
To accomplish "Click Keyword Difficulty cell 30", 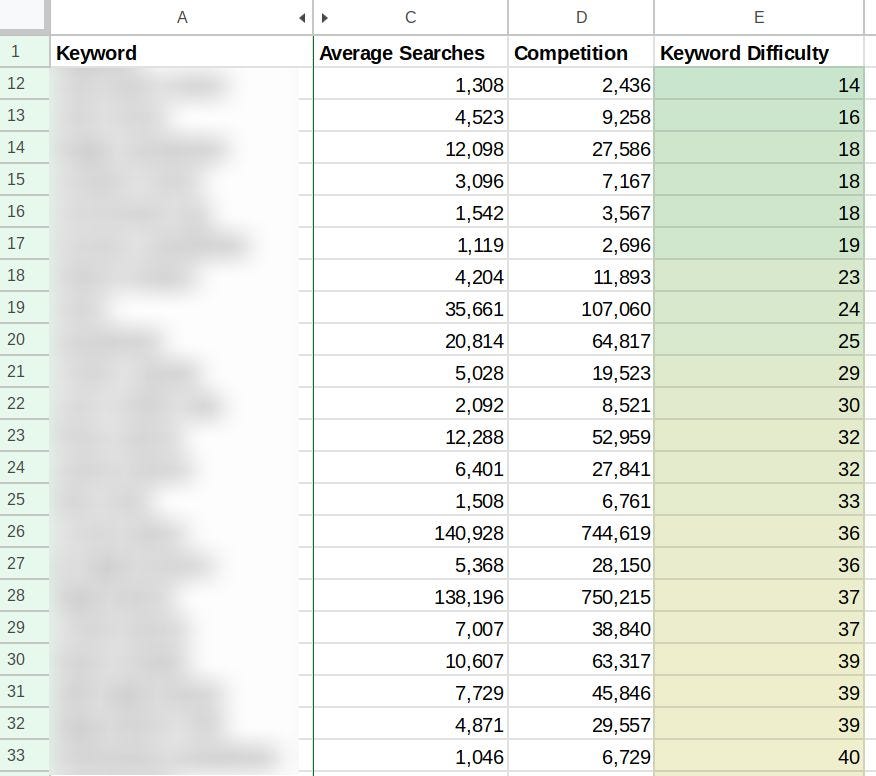I will click(x=759, y=404).
